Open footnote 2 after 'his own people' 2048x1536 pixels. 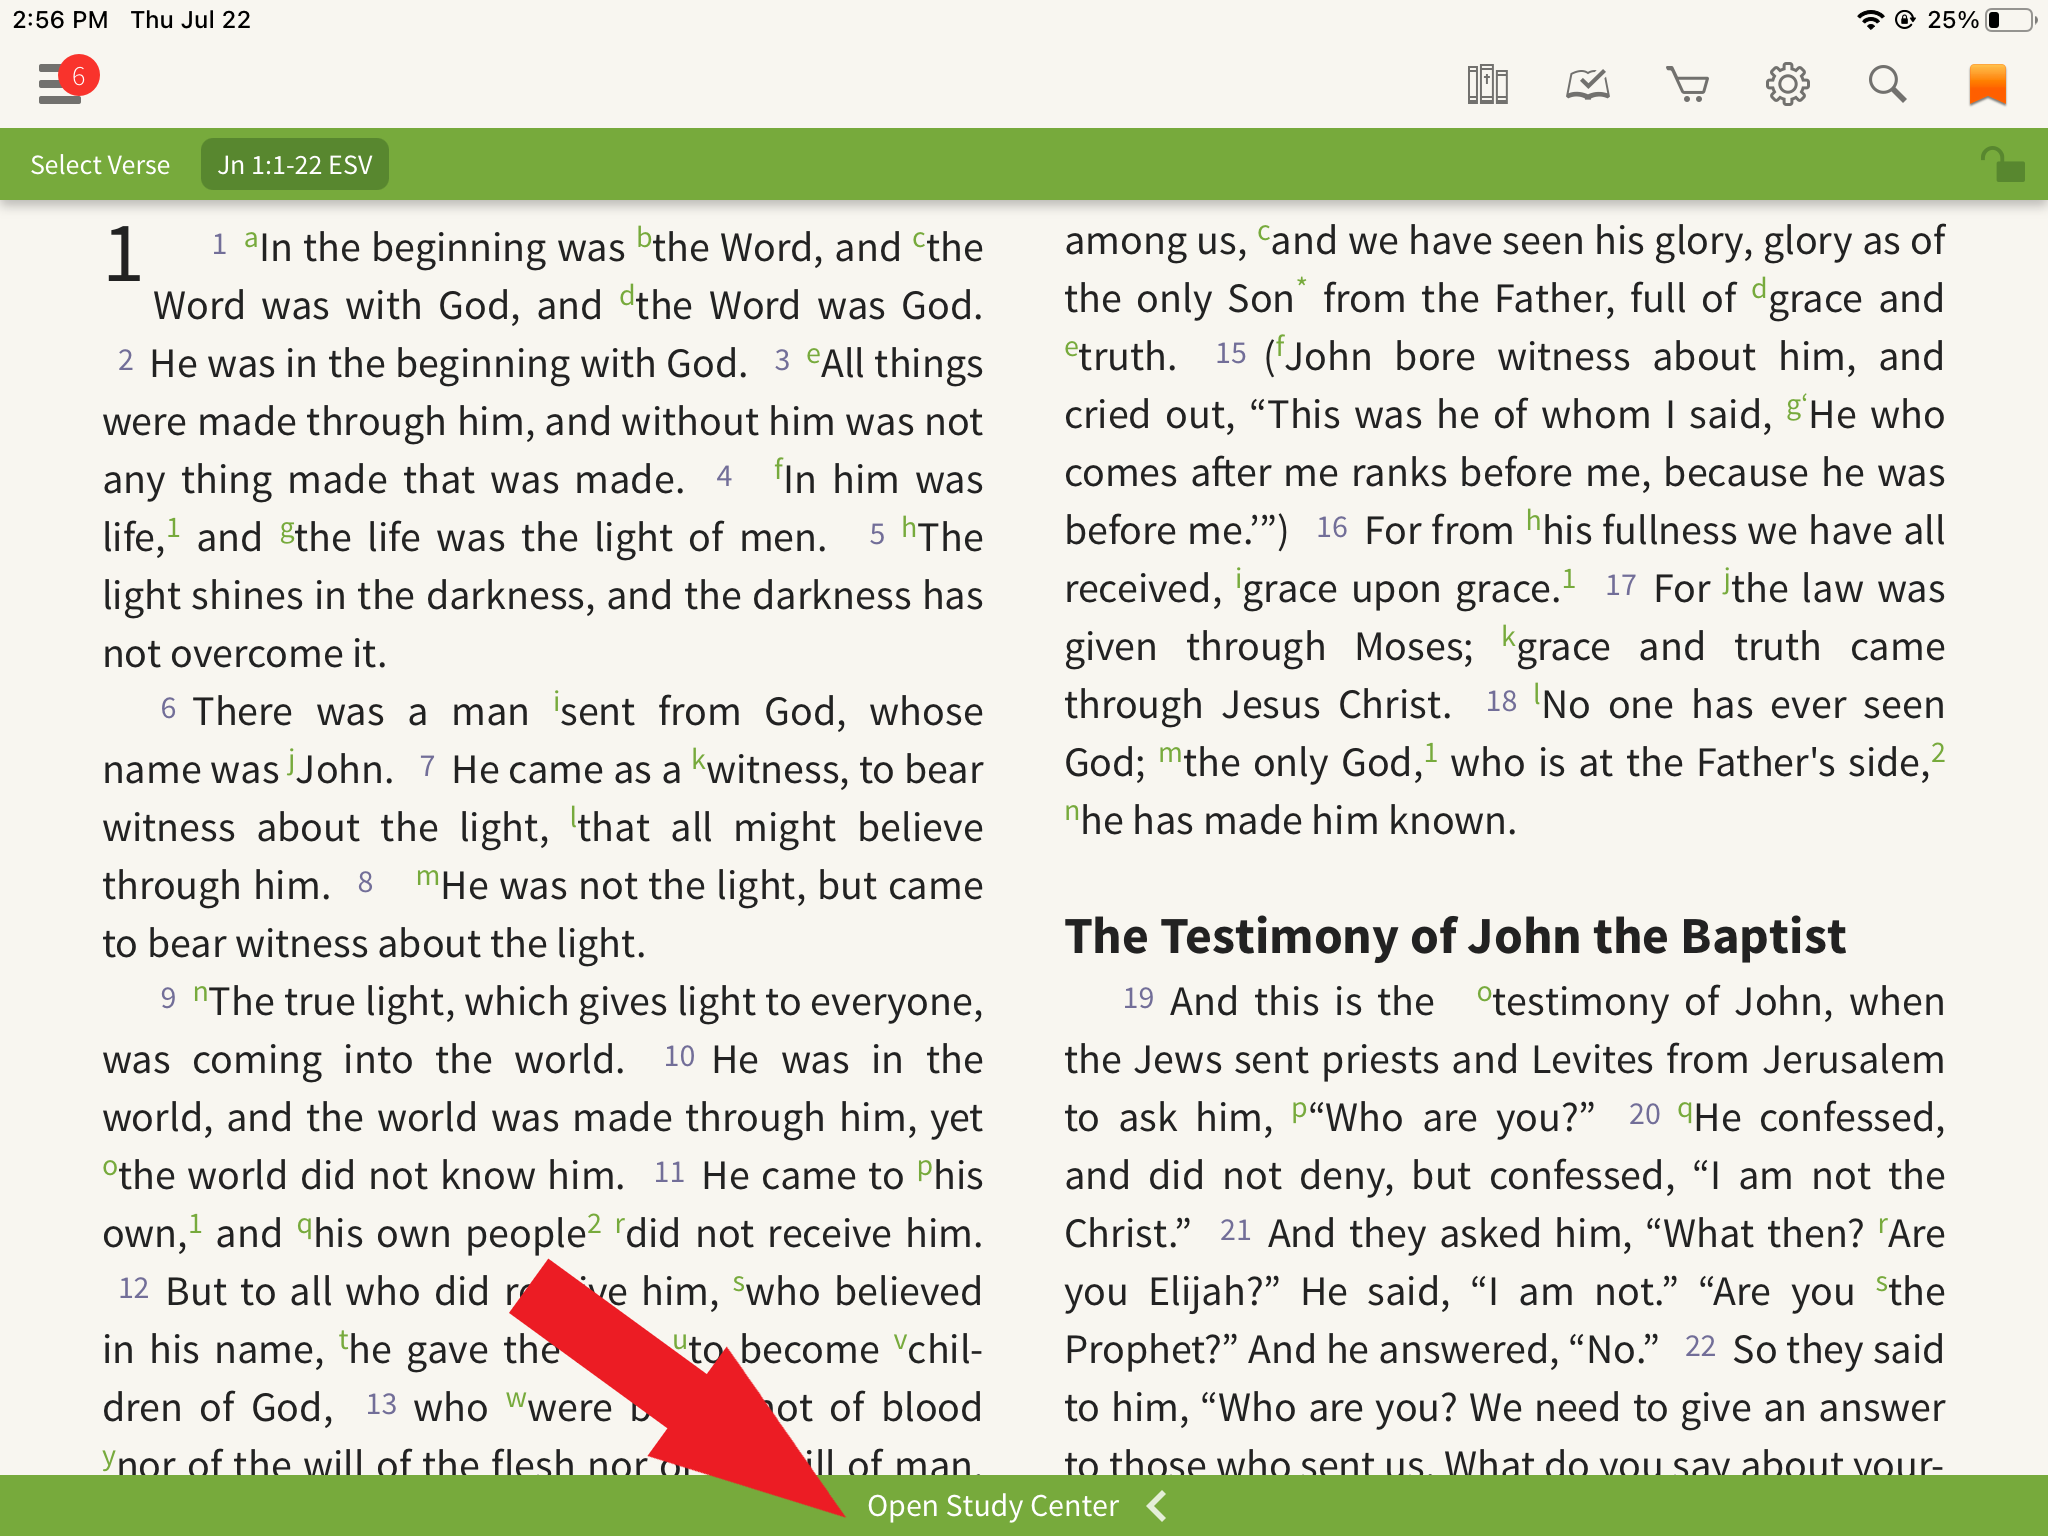coord(594,1222)
